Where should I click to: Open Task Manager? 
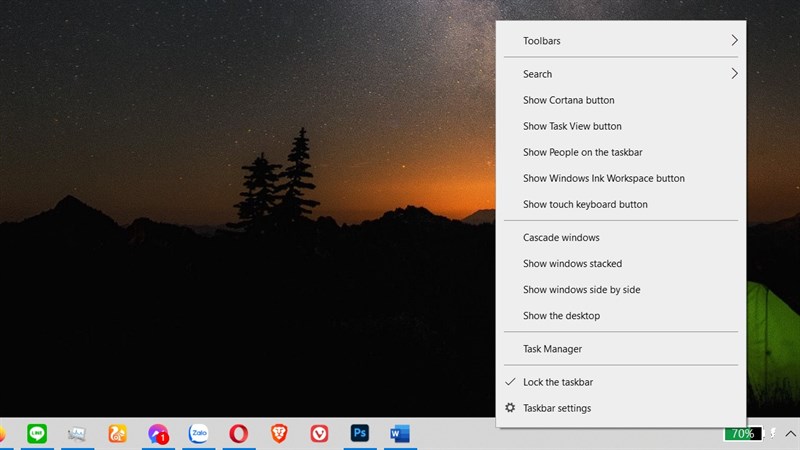pos(552,349)
